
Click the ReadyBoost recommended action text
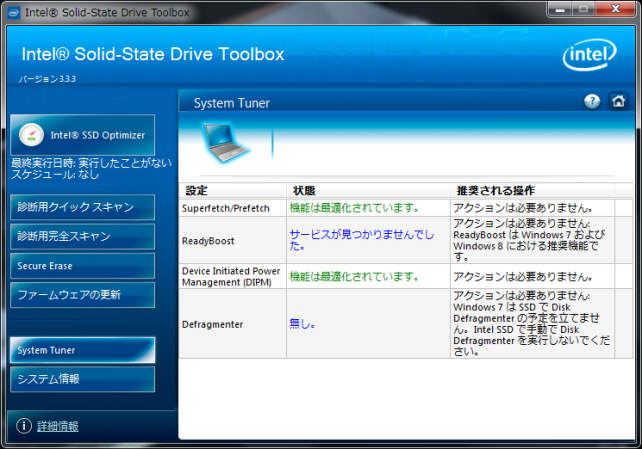529,240
